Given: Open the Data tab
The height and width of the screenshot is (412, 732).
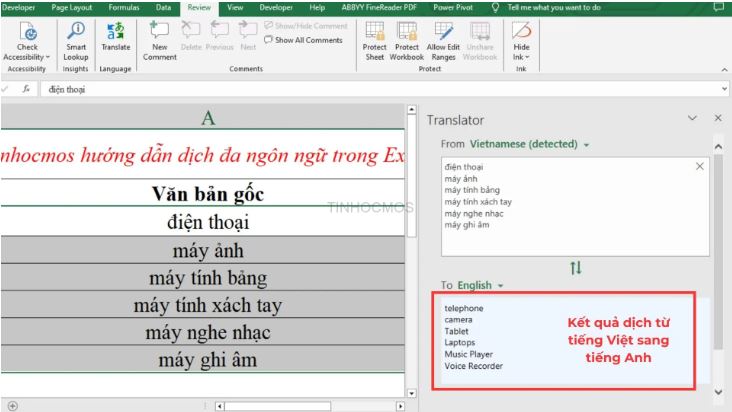Looking at the screenshot, I should tap(163, 7).
